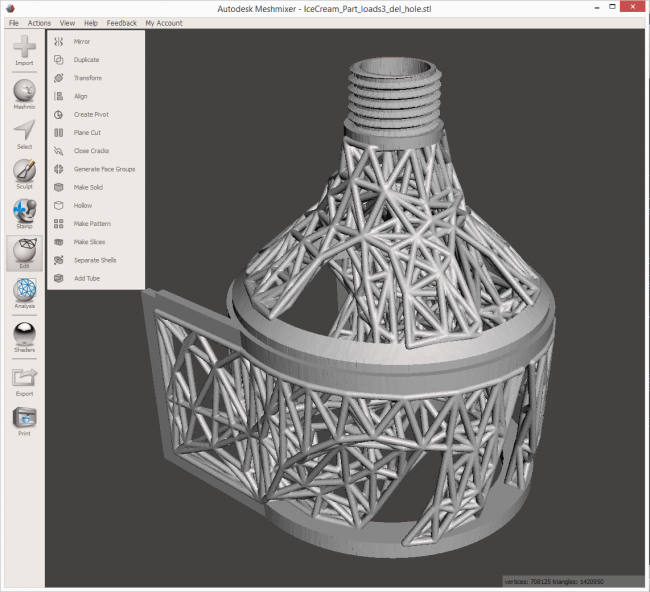Click the window title bar text
Viewport: 650px width, 592px height.
tap(324, 9)
